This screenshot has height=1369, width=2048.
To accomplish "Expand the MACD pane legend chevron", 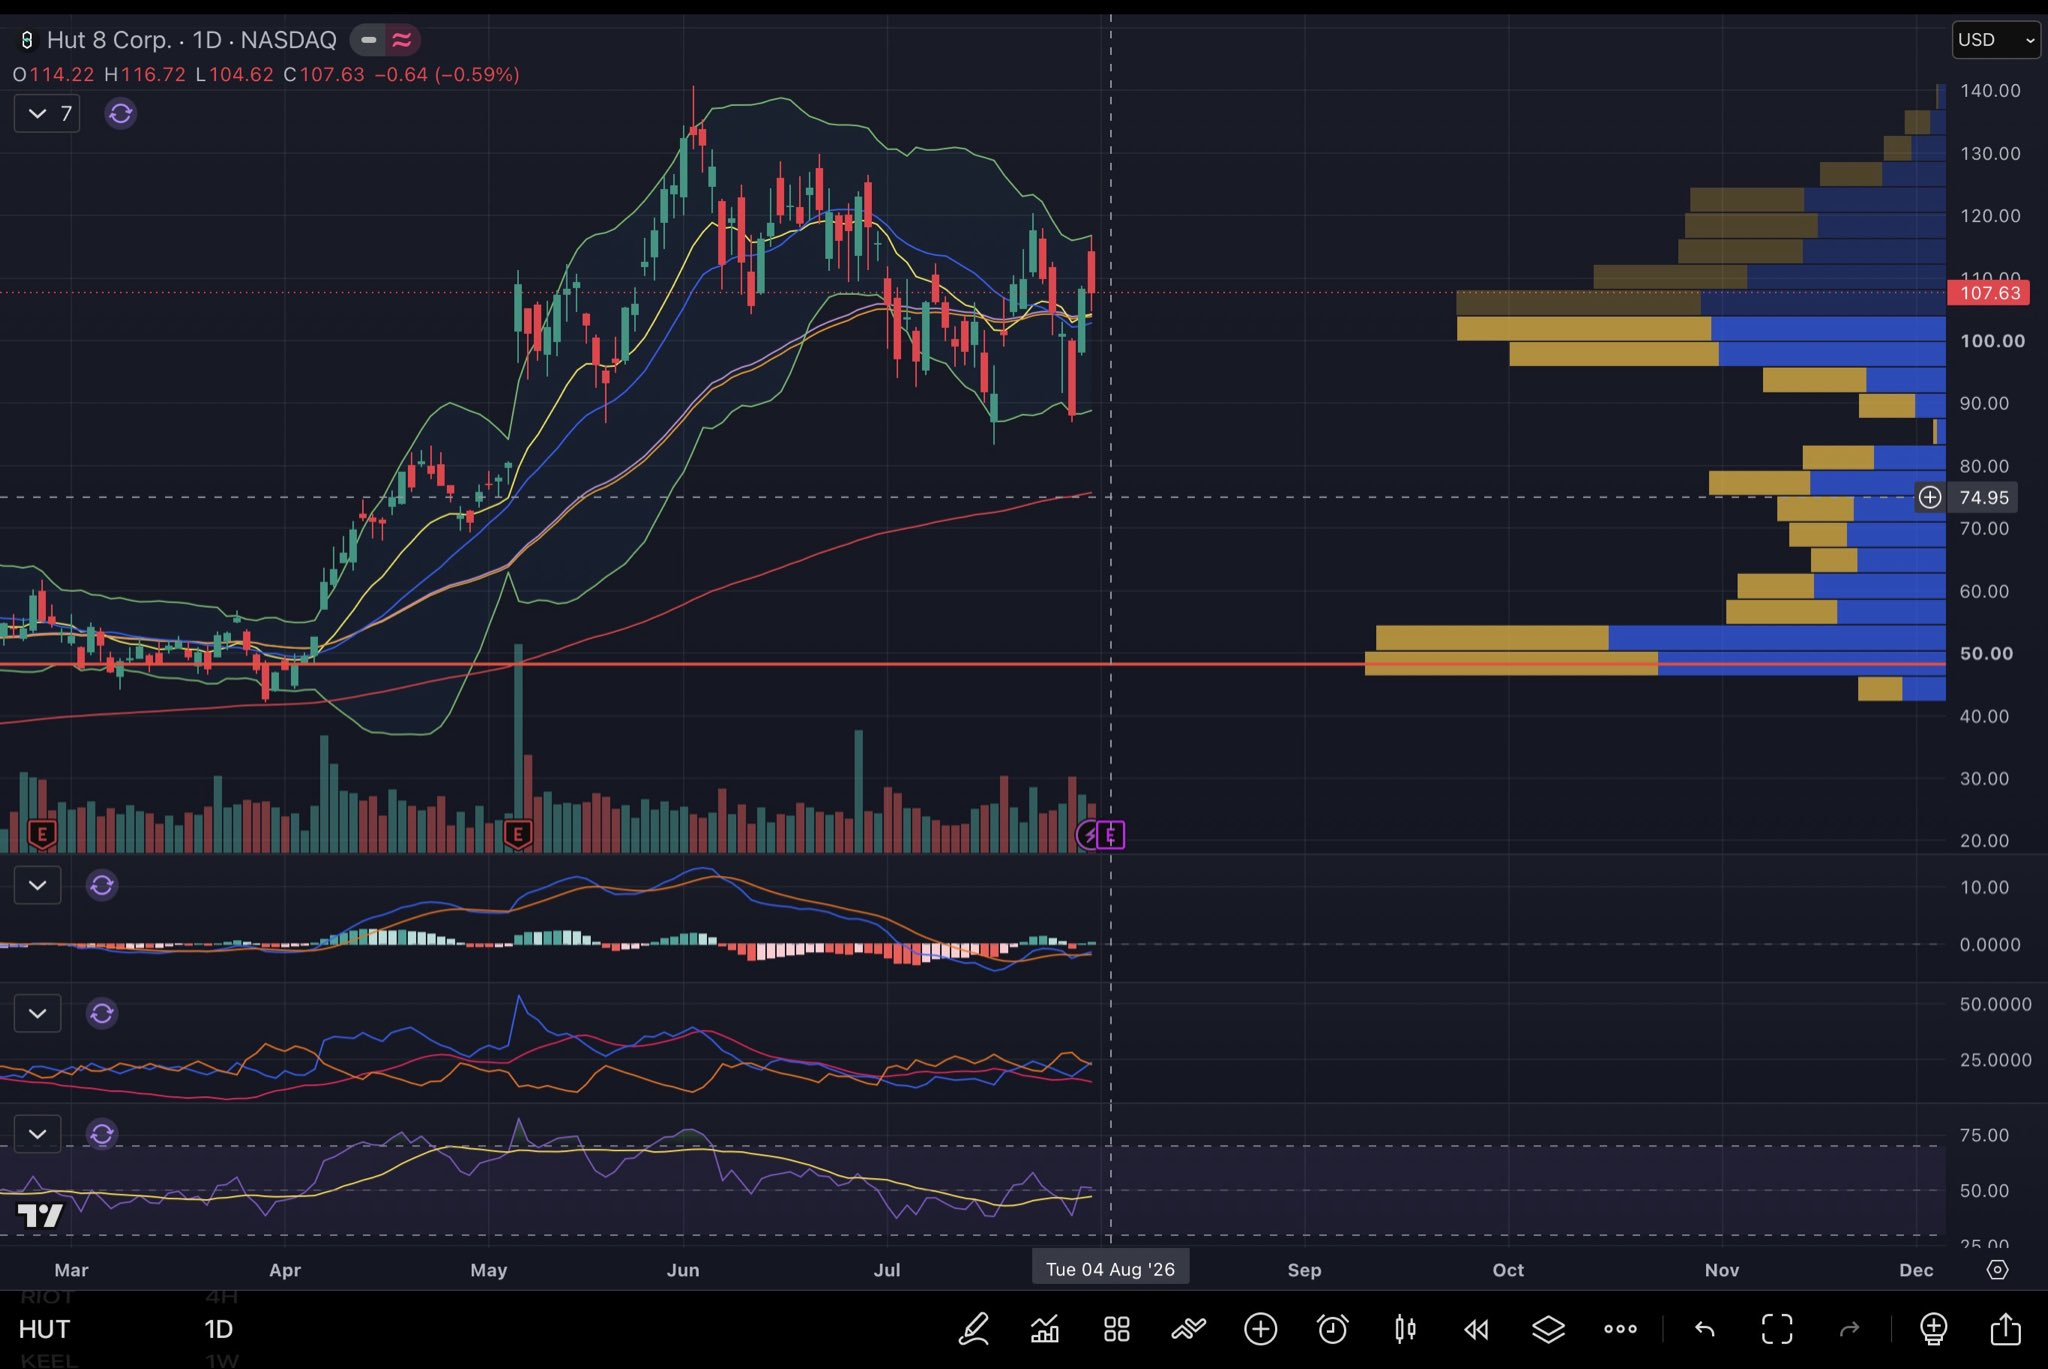I will 38,885.
